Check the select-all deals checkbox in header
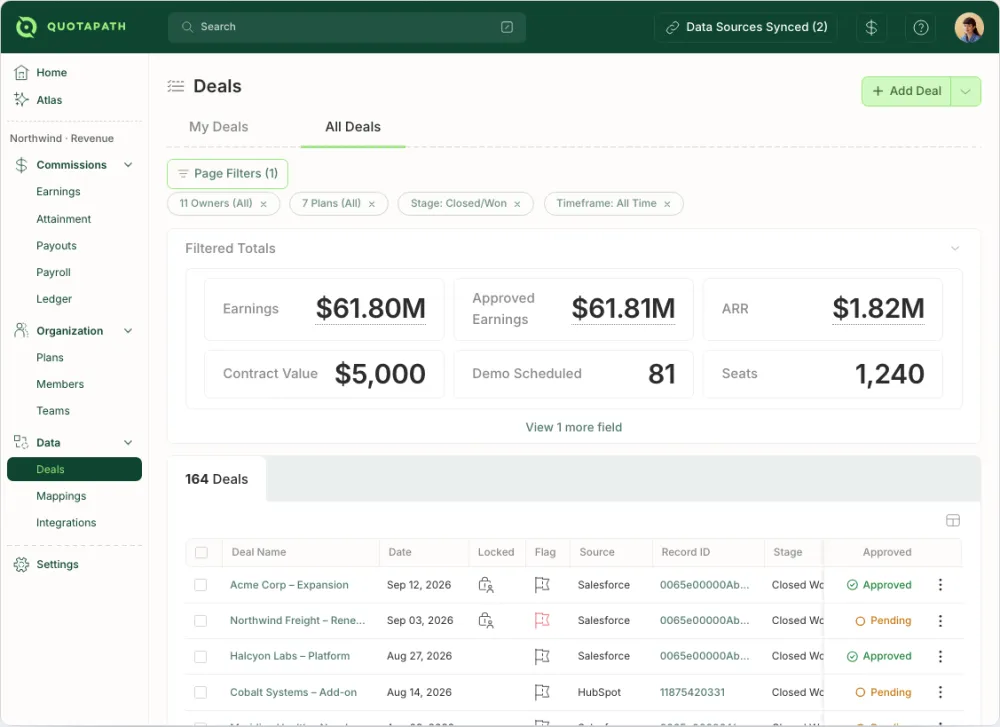1000x727 pixels. [201, 552]
